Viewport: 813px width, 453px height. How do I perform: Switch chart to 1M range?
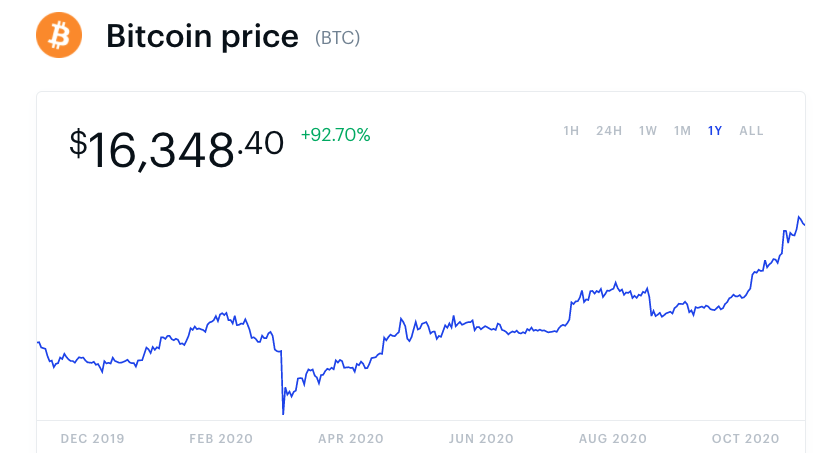click(x=682, y=131)
